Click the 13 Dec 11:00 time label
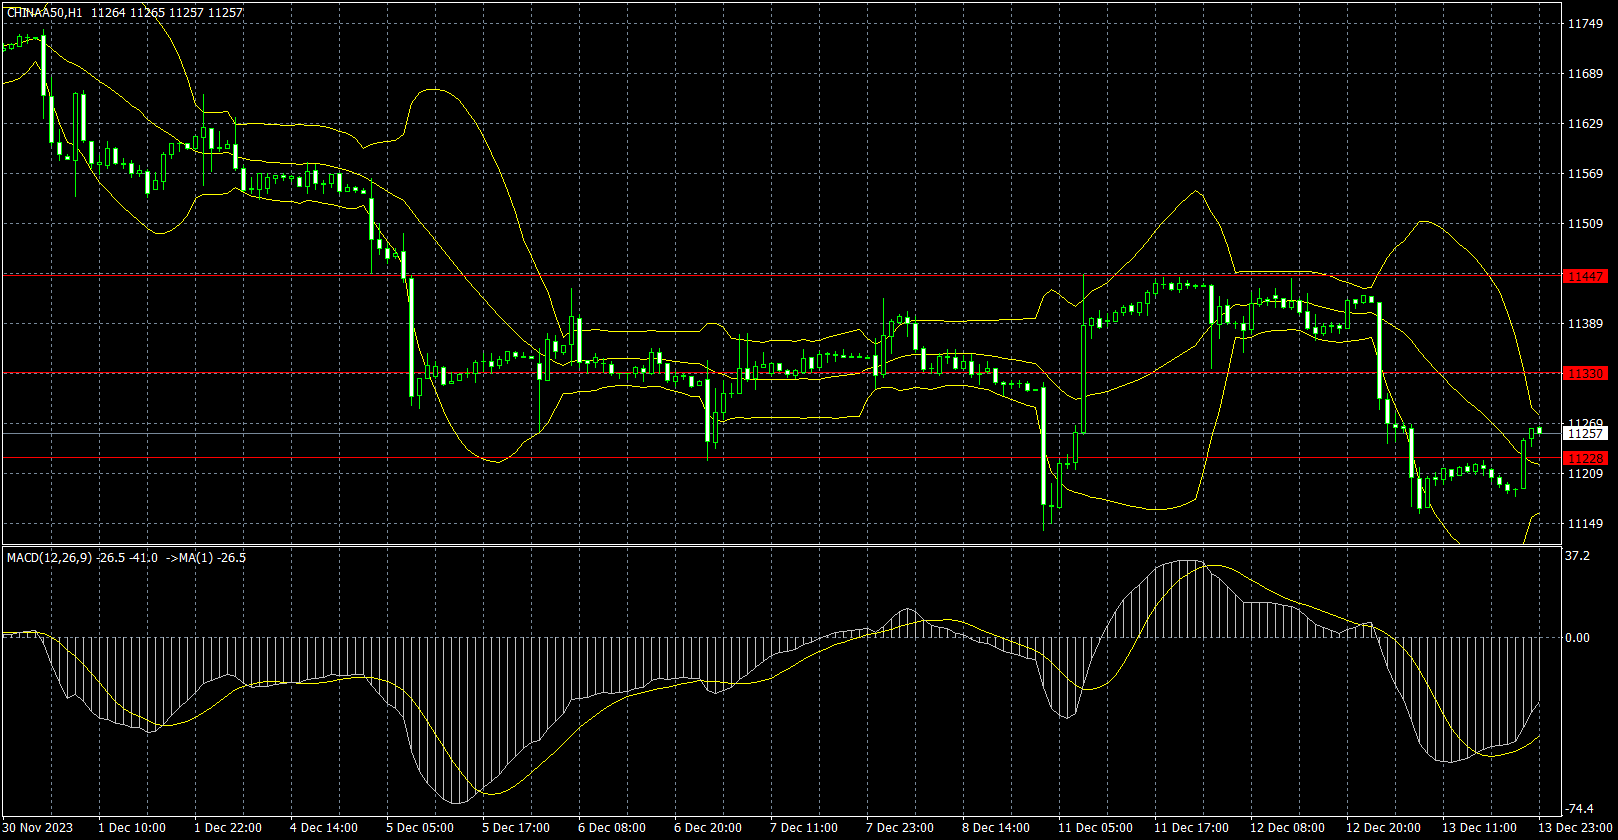The image size is (1618, 840). tap(1479, 827)
